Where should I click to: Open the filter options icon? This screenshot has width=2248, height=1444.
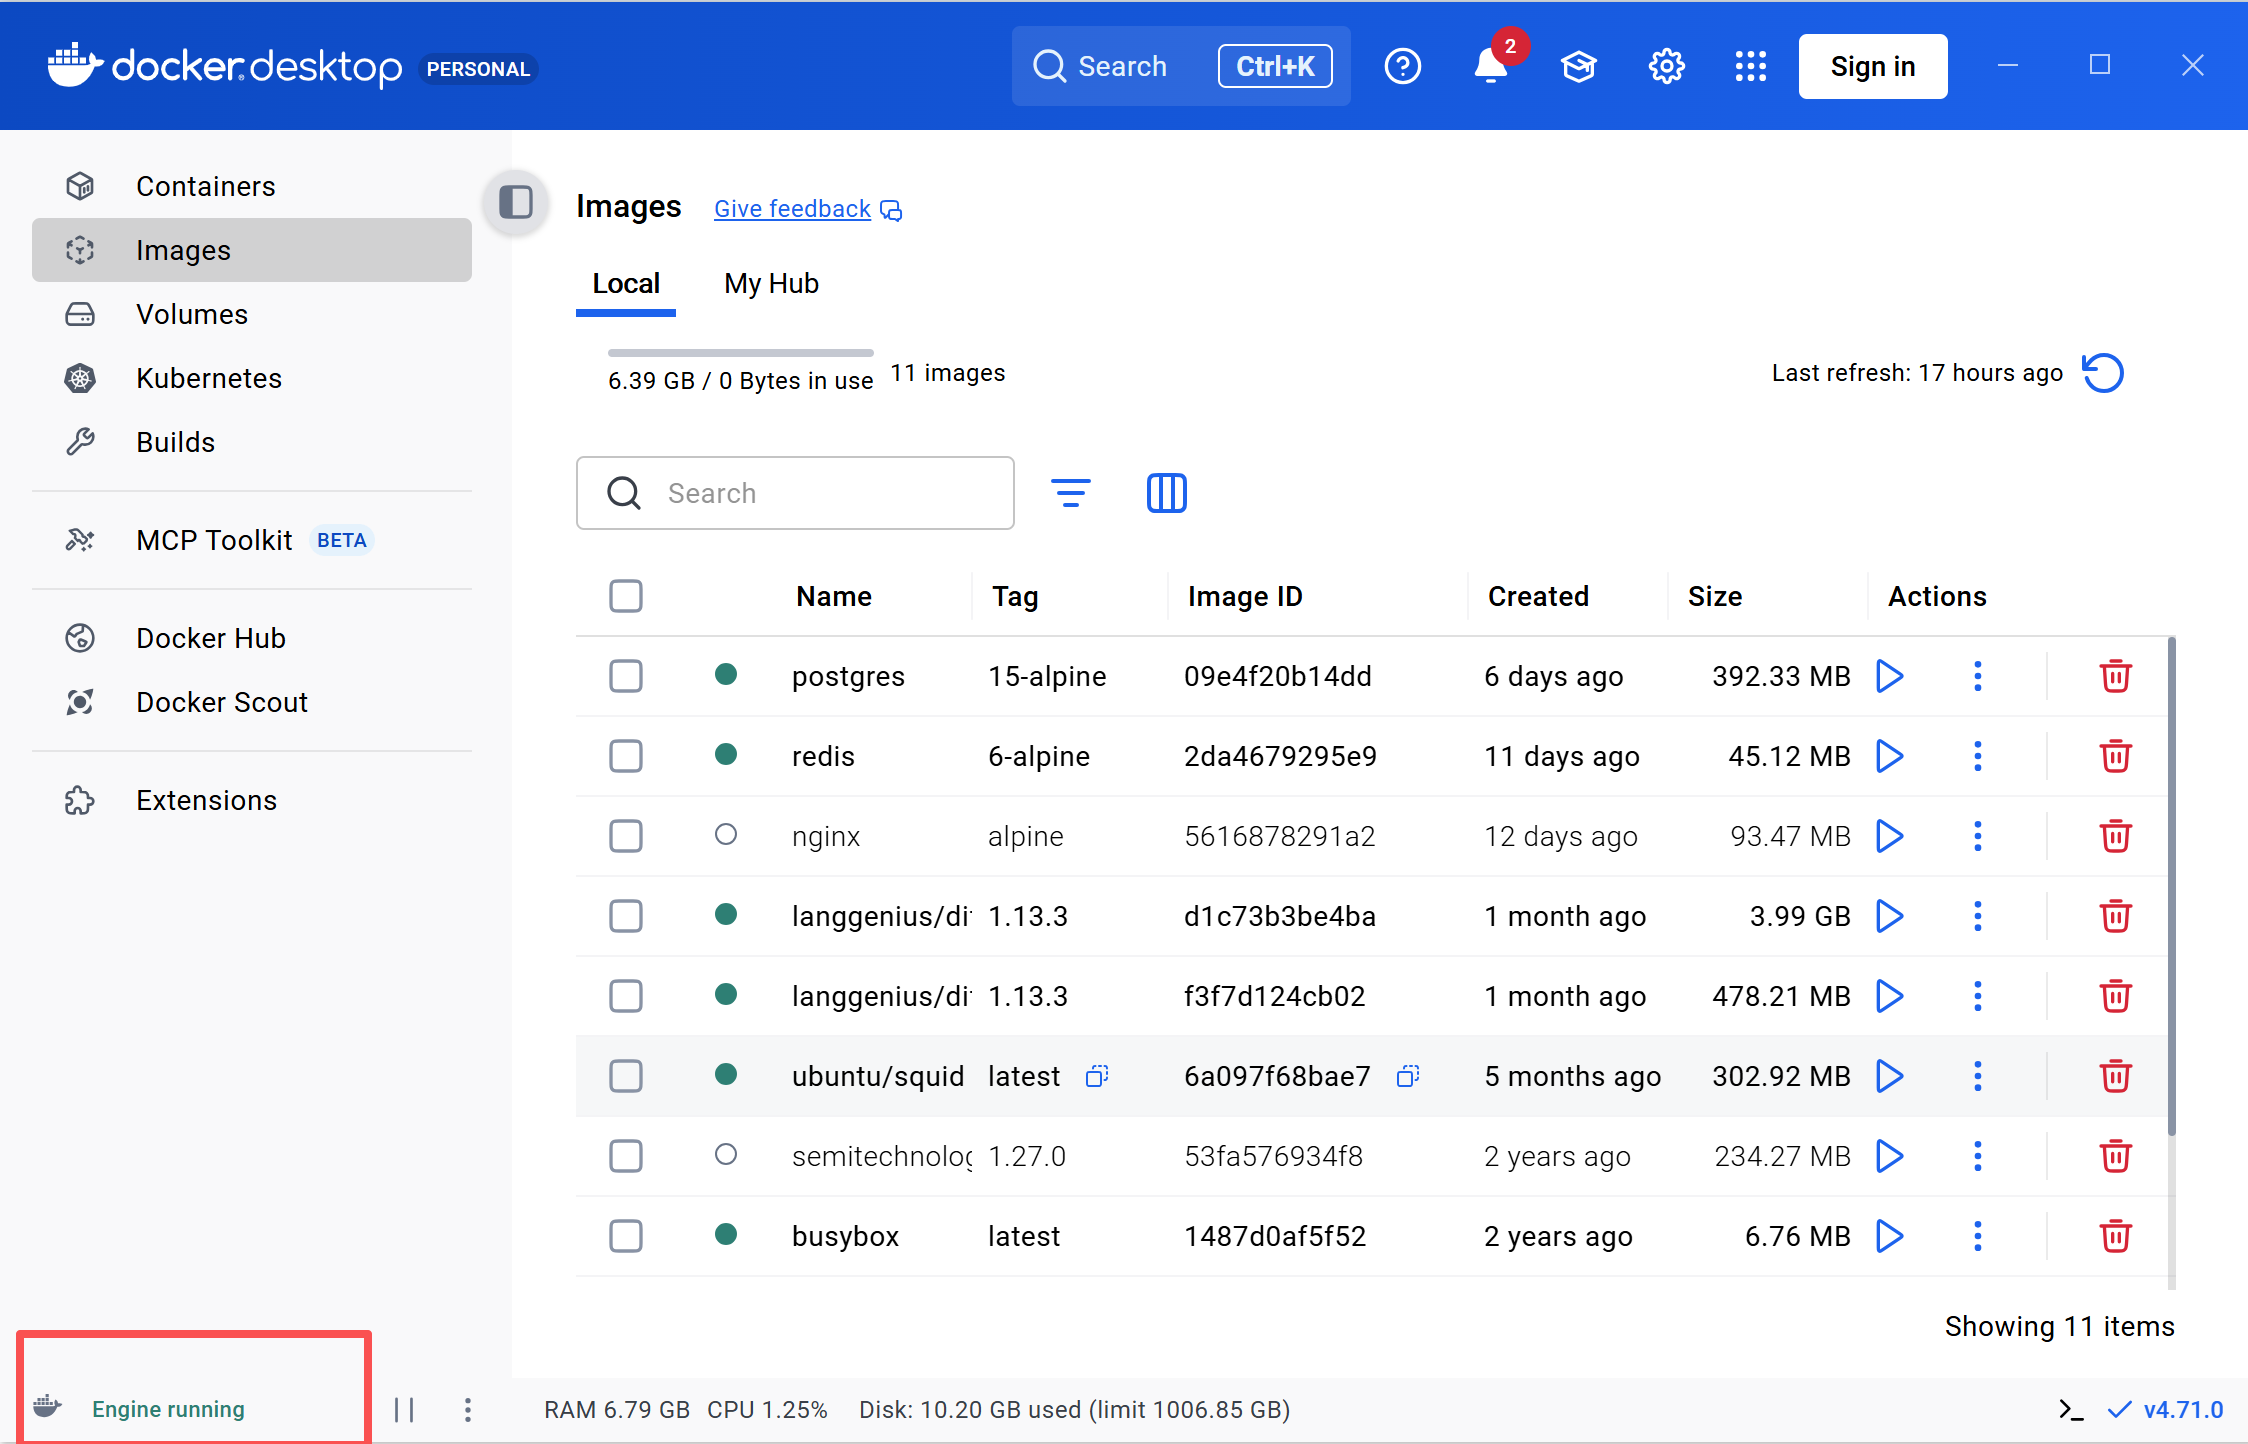pos(1070,493)
